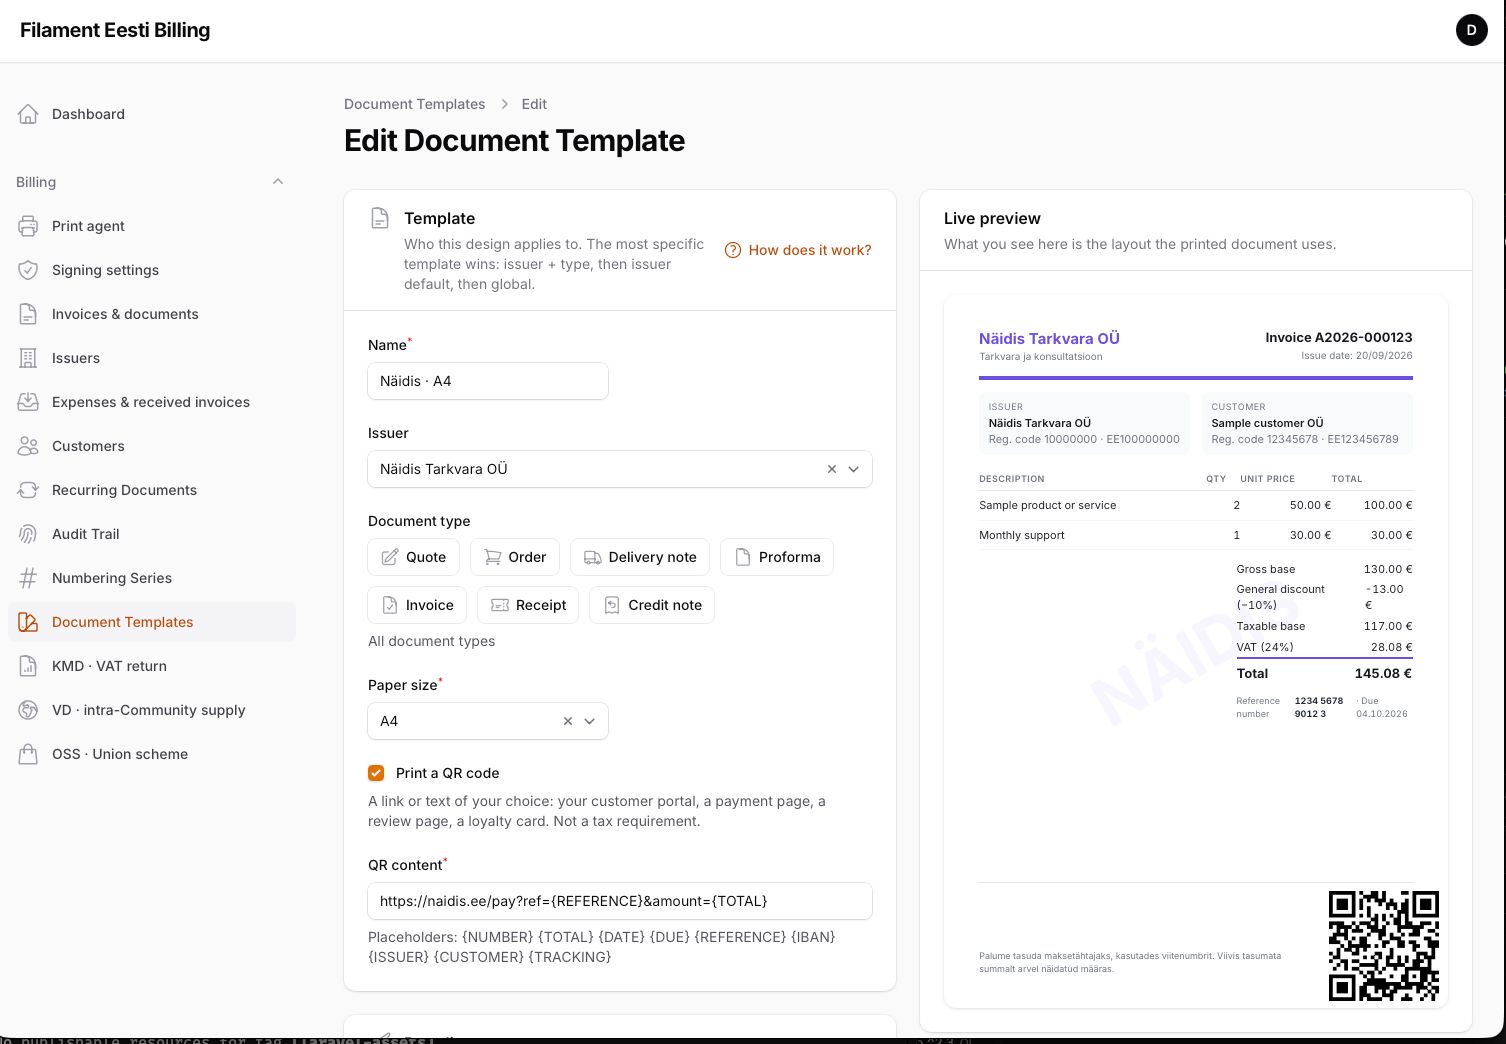Screen dimensions: 1506x1044
Task: Select the Proforma document type
Action: coord(777,557)
